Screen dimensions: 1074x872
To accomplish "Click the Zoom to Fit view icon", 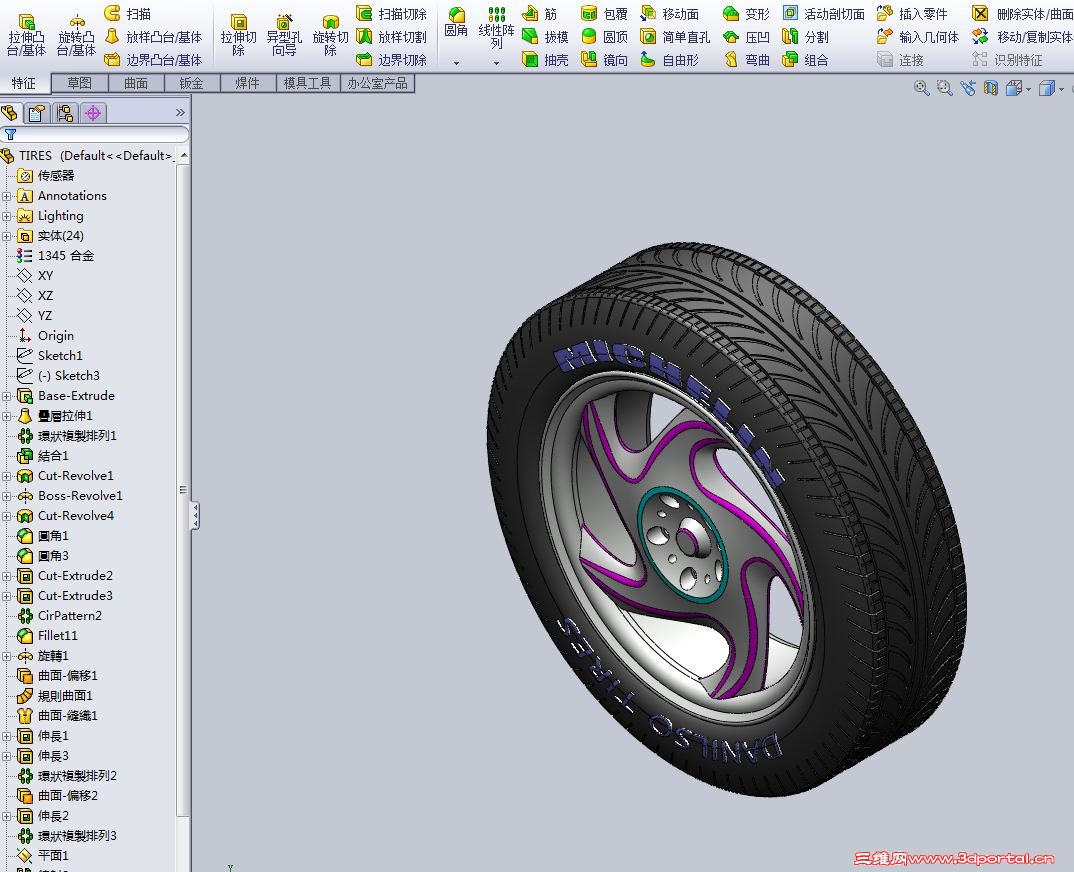I will [x=921, y=88].
